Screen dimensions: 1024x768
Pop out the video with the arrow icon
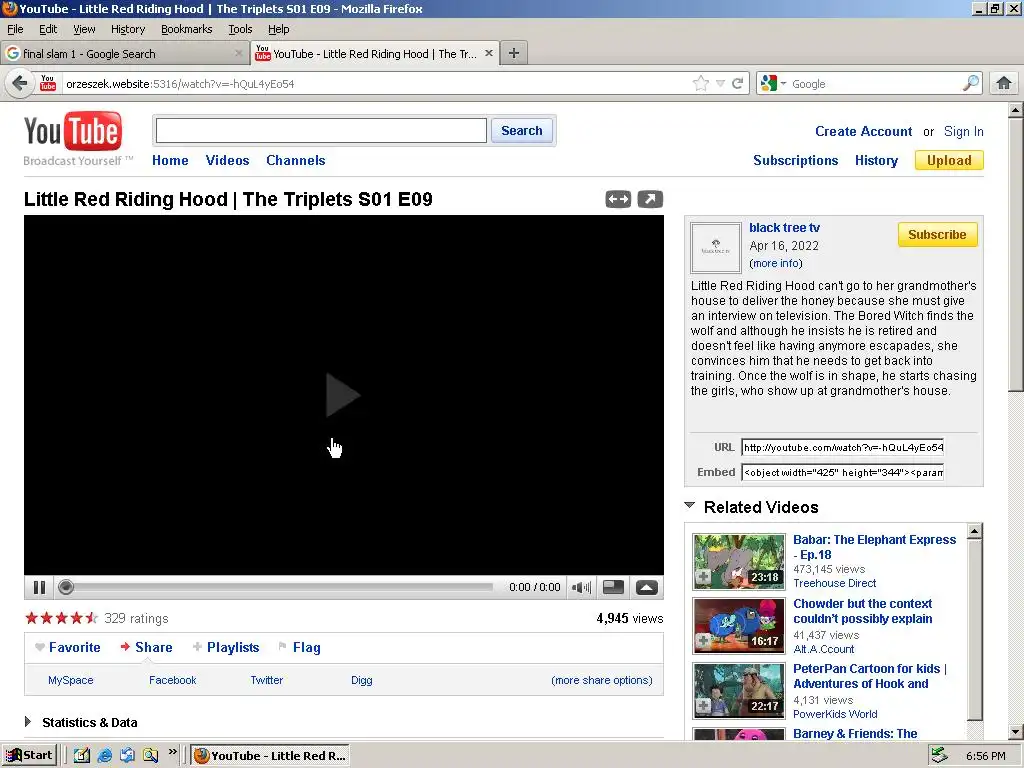coord(650,199)
